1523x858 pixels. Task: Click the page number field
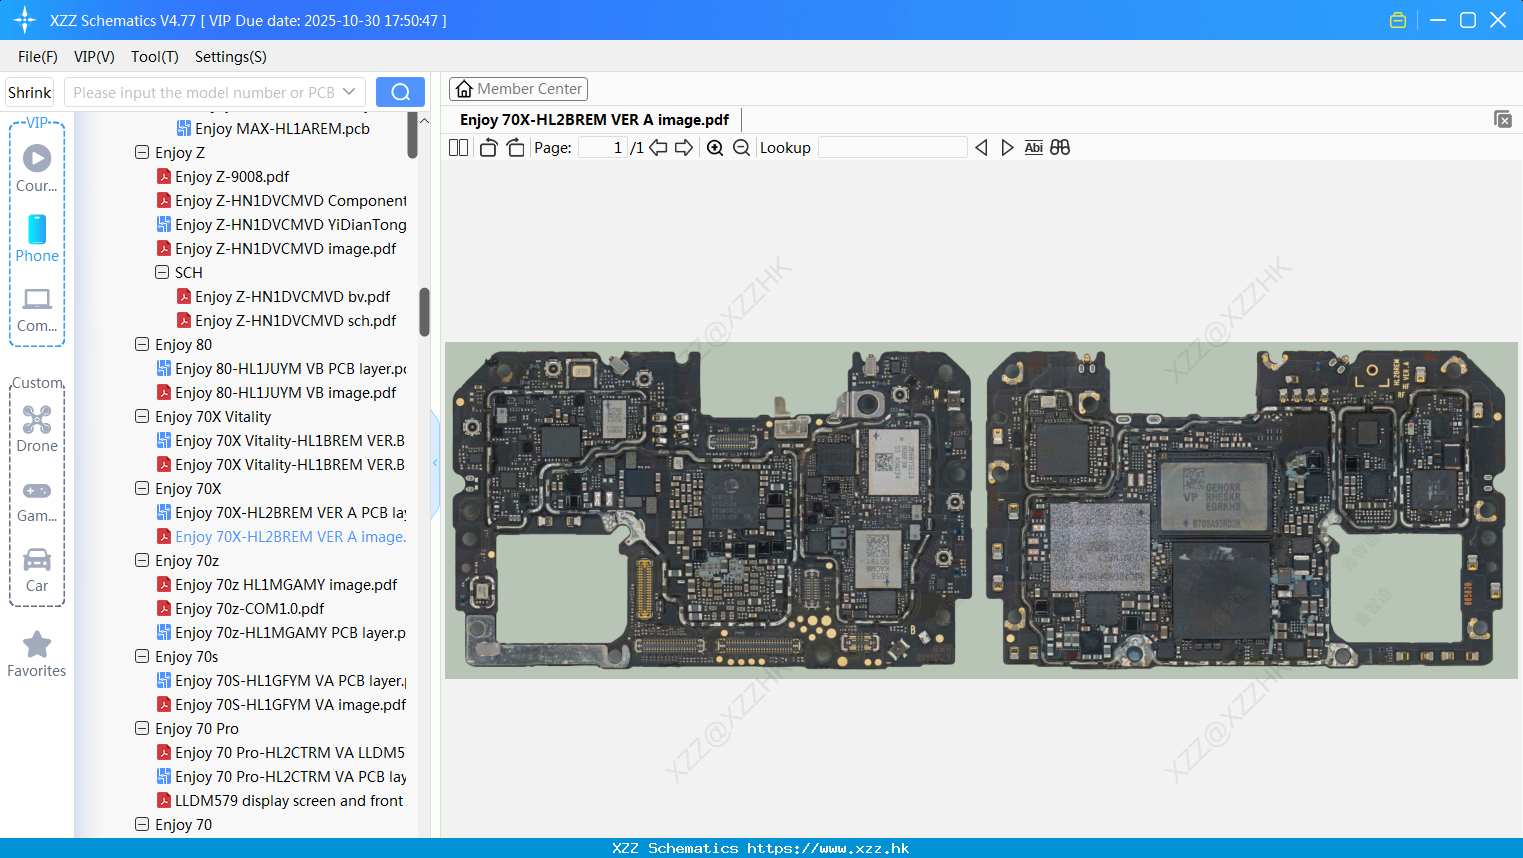click(603, 147)
